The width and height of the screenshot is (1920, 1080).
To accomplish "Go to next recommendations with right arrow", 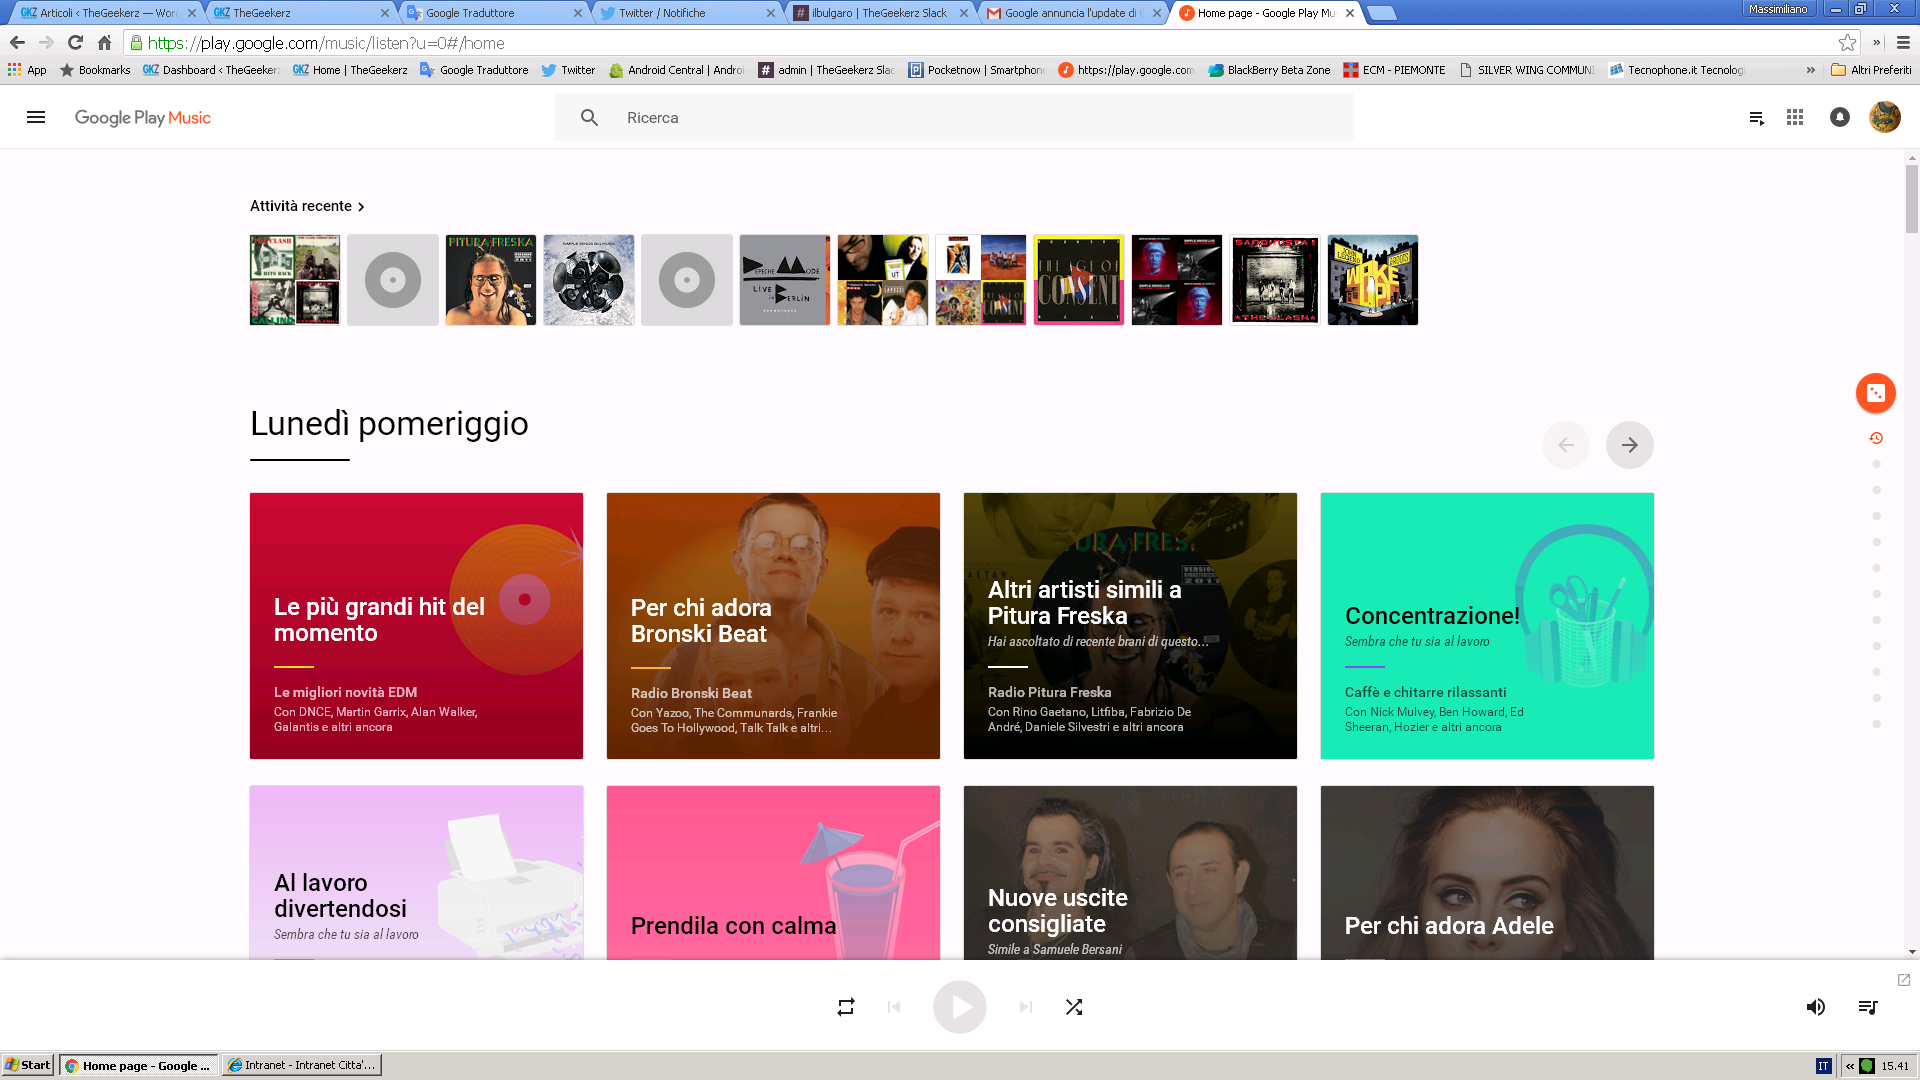I will pos(1630,445).
